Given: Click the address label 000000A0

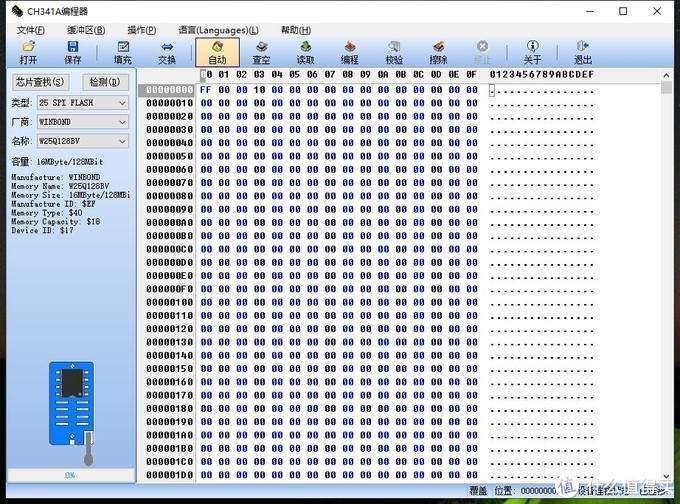Looking at the screenshot, I should point(169,223).
